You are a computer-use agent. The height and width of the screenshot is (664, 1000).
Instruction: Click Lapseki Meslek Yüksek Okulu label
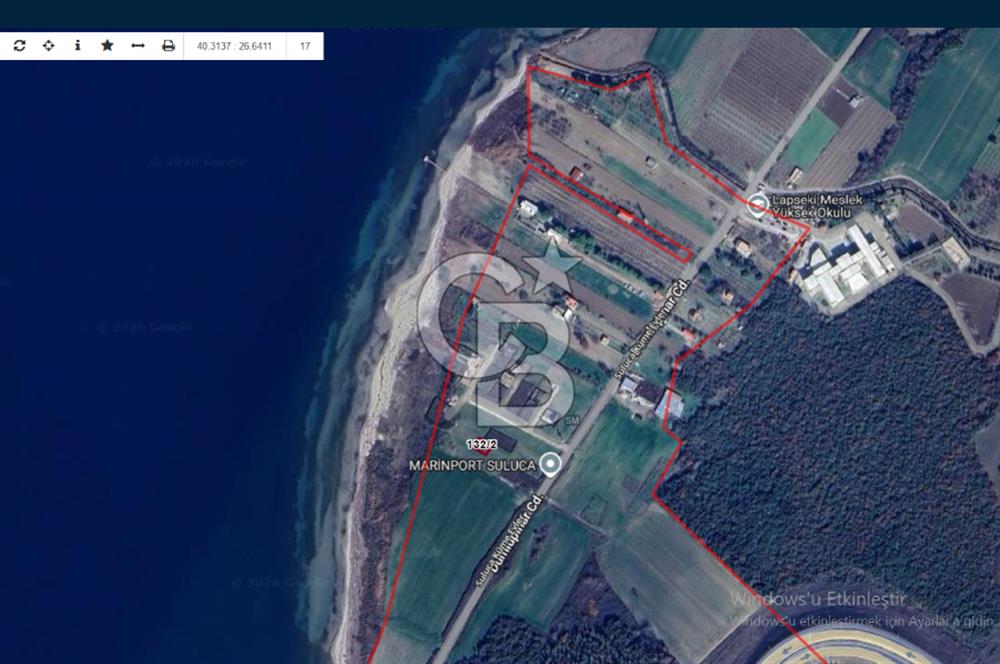(816, 206)
